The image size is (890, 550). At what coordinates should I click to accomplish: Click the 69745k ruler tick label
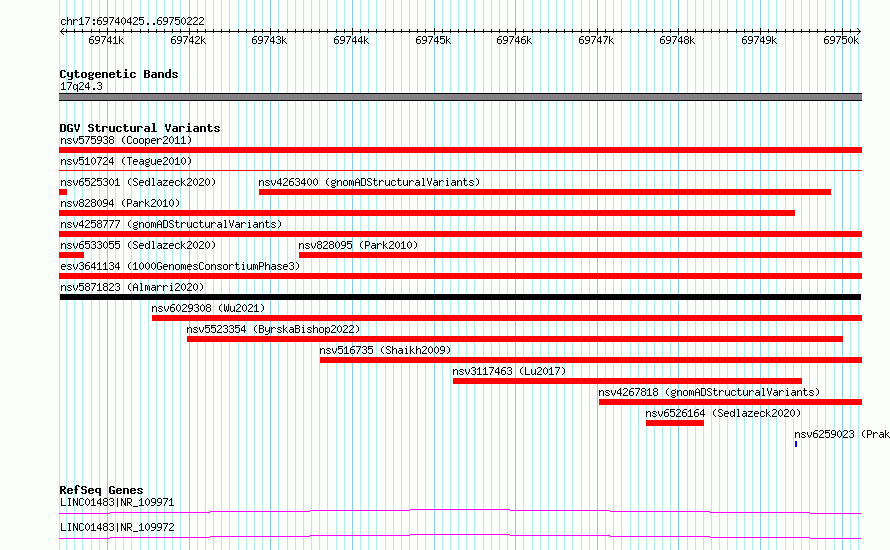433,40
